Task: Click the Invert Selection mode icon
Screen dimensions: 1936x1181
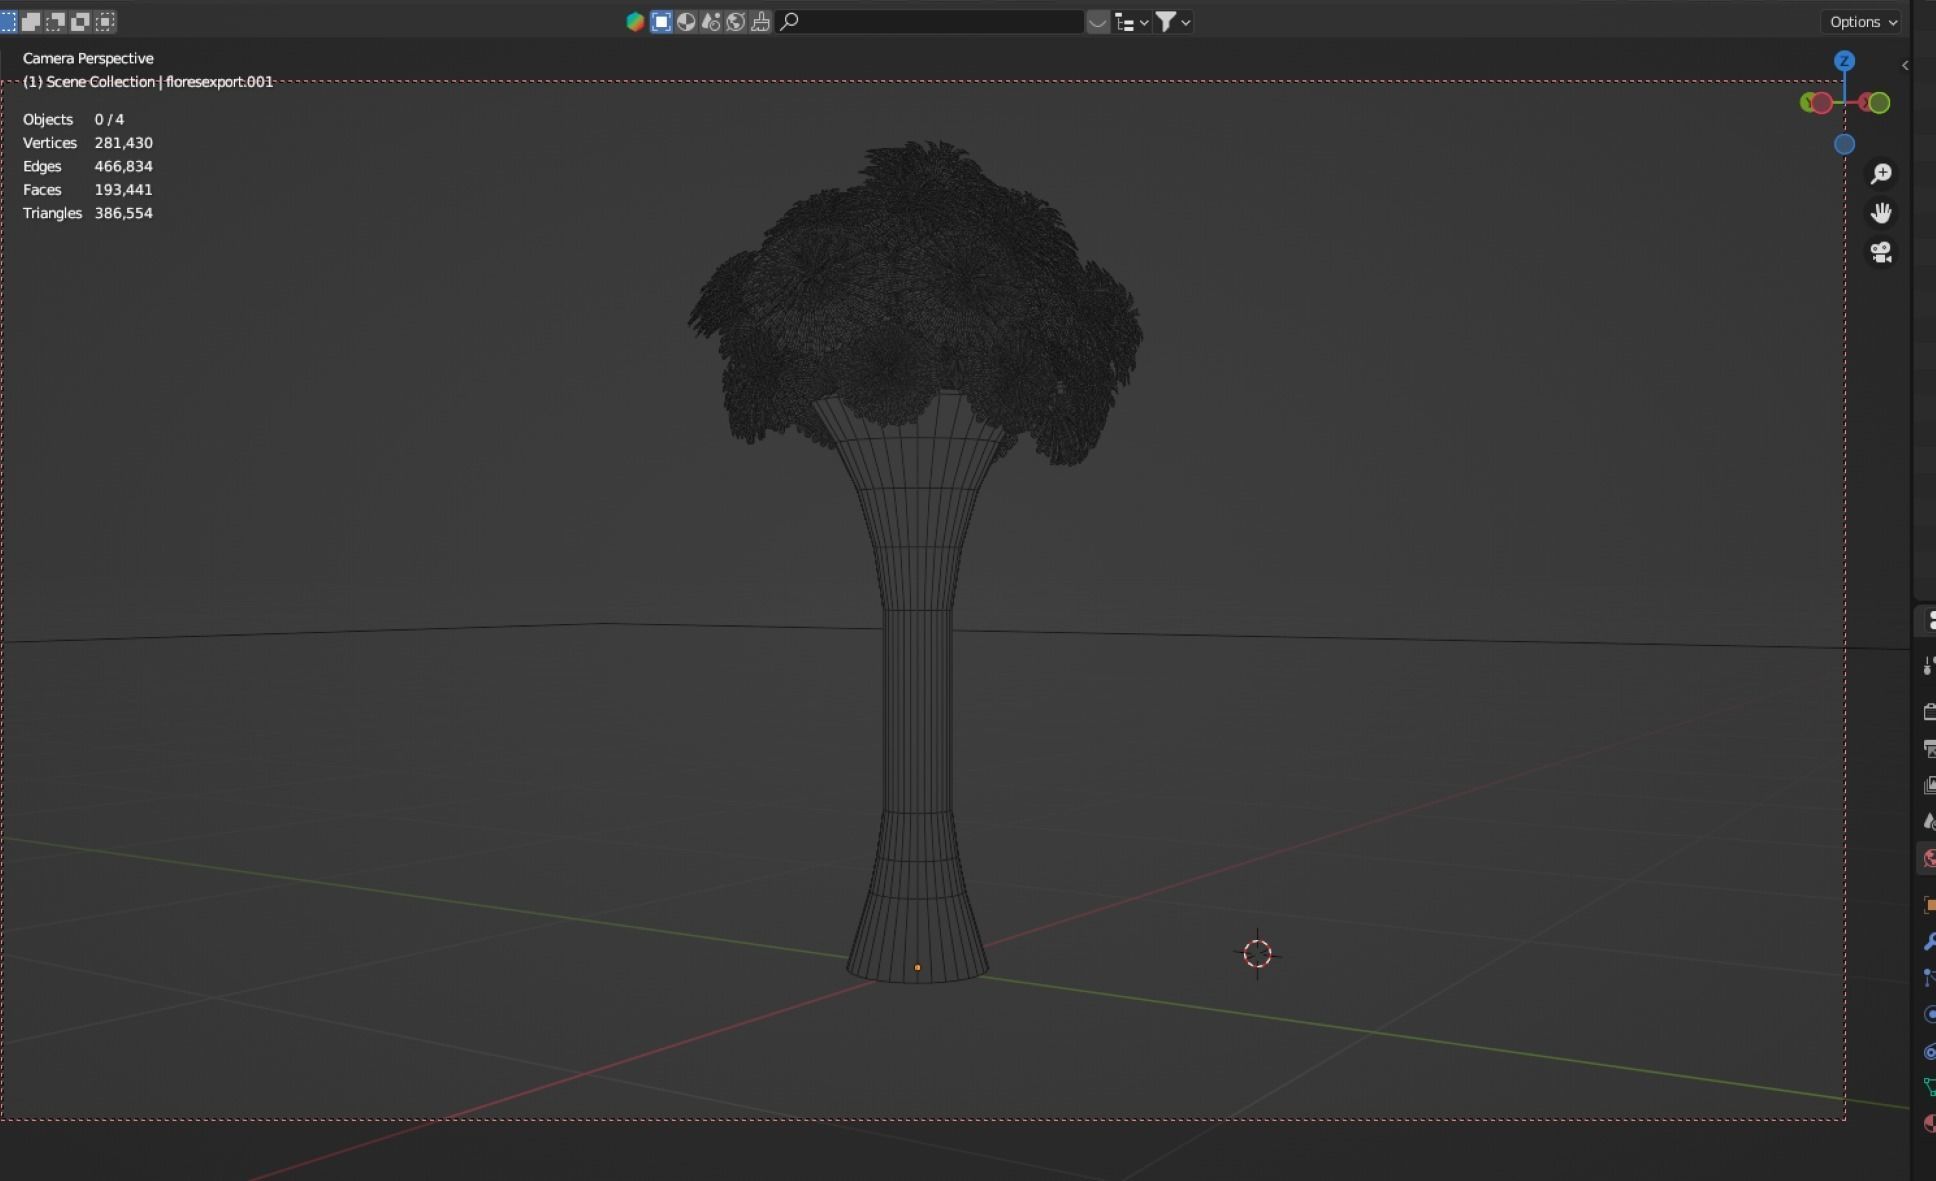Action: [x=80, y=21]
